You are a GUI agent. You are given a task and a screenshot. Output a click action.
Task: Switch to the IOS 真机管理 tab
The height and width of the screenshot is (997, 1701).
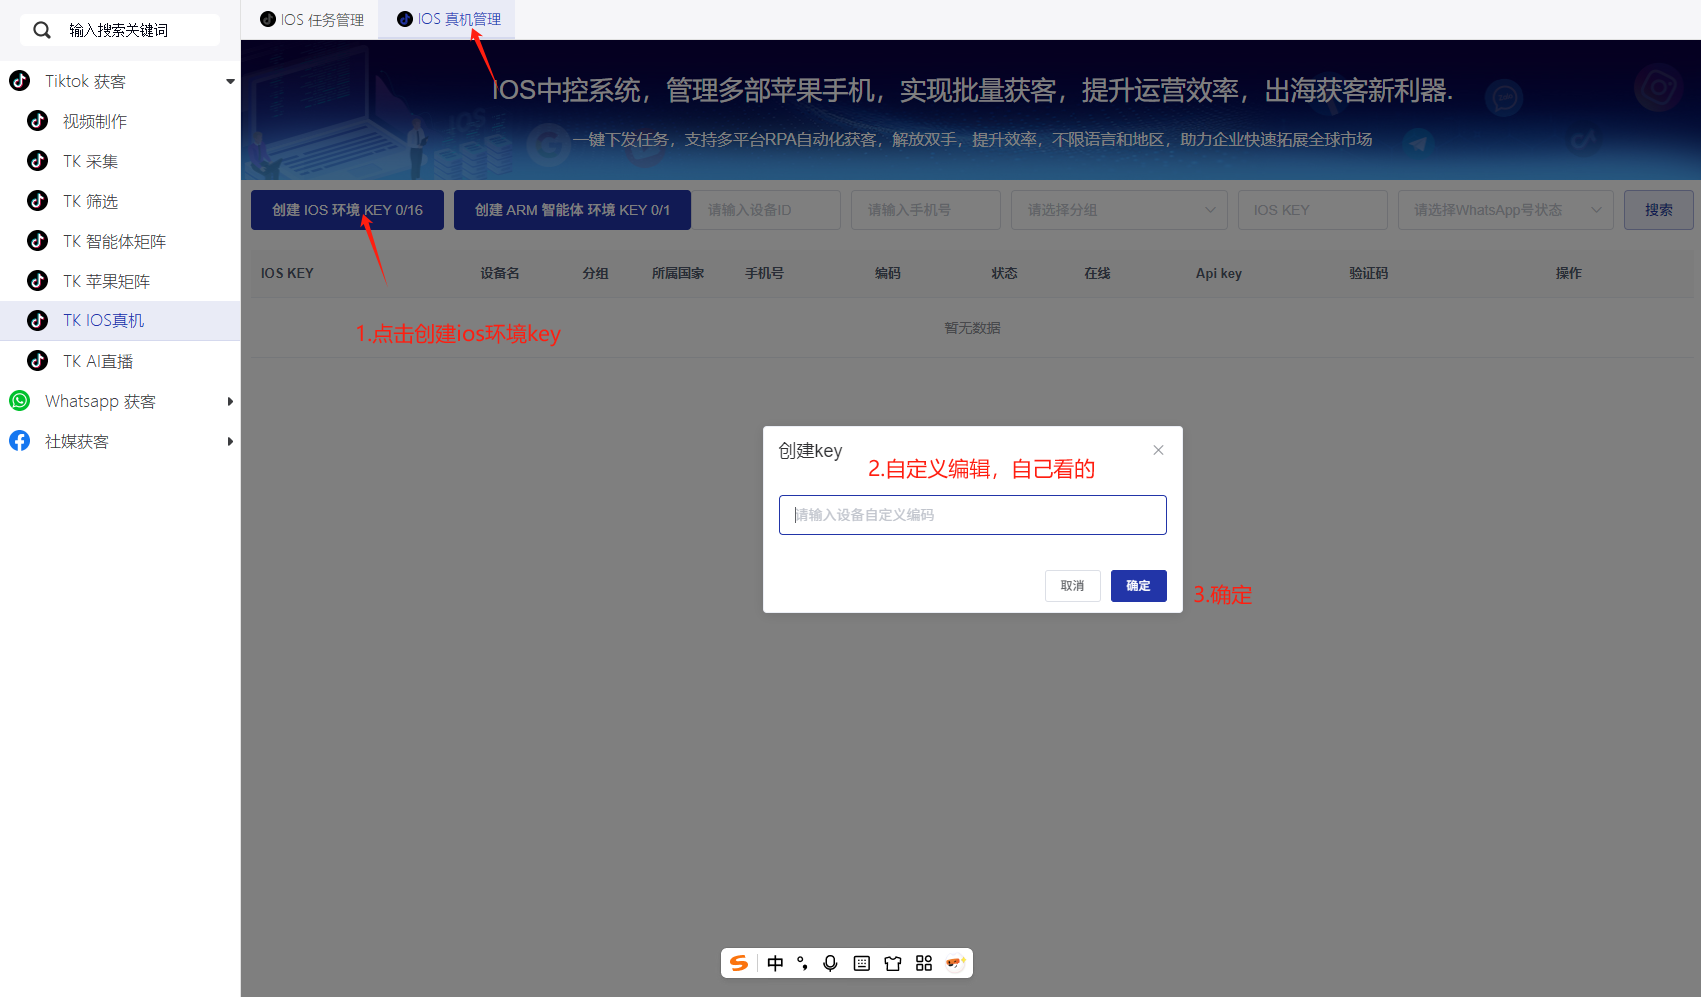pos(446,18)
